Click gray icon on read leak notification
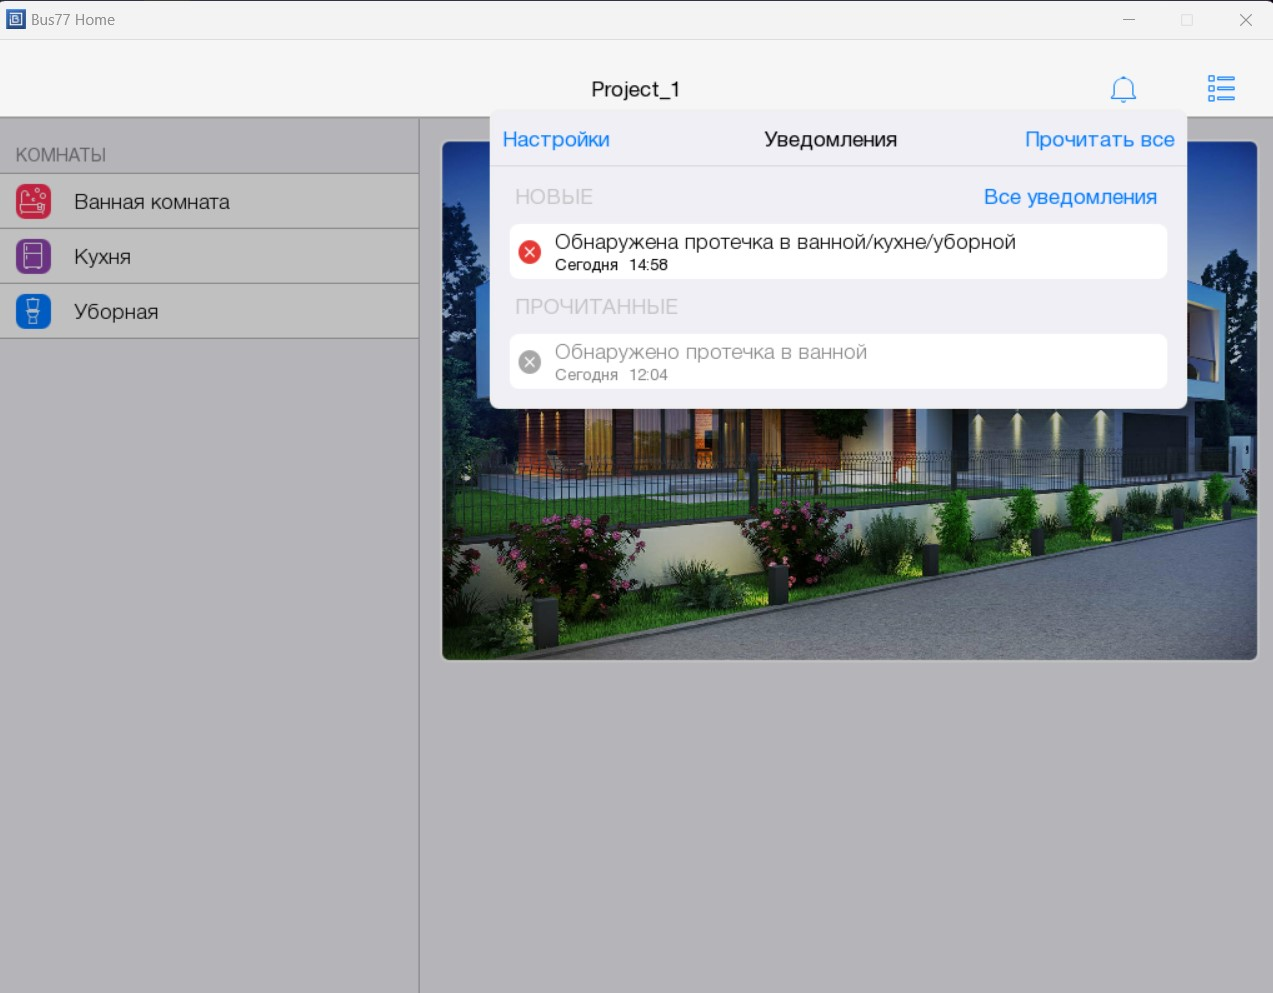The height and width of the screenshot is (993, 1273). coord(530,362)
